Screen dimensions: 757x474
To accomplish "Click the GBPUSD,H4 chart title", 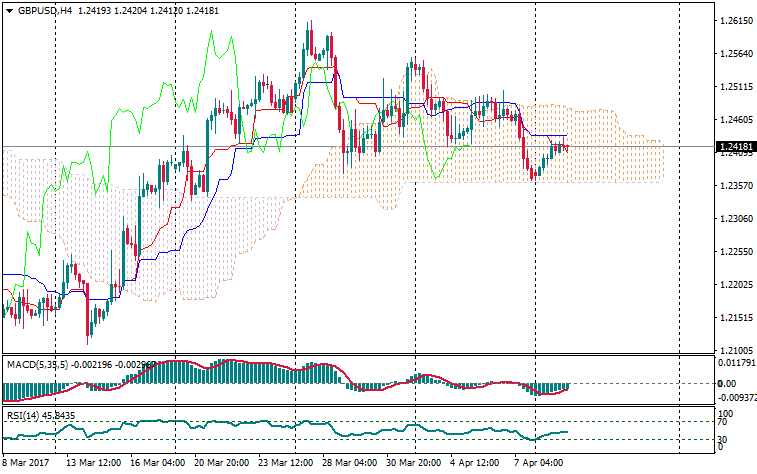I will (45, 10).
